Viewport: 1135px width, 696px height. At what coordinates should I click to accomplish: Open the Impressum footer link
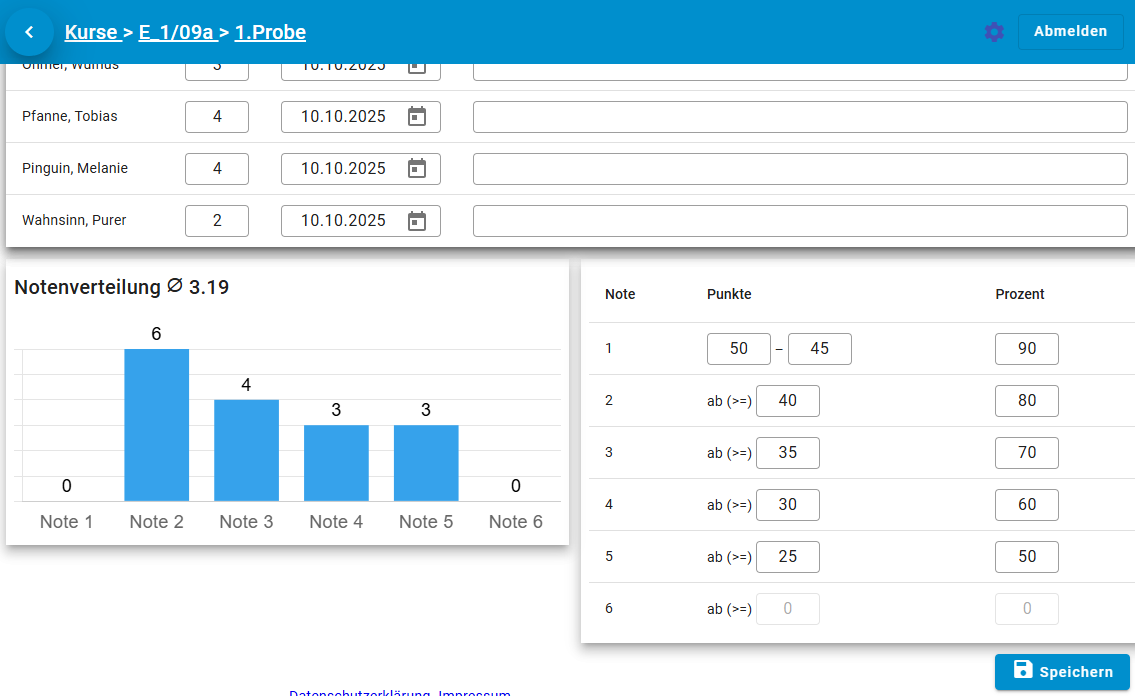click(x=475, y=692)
